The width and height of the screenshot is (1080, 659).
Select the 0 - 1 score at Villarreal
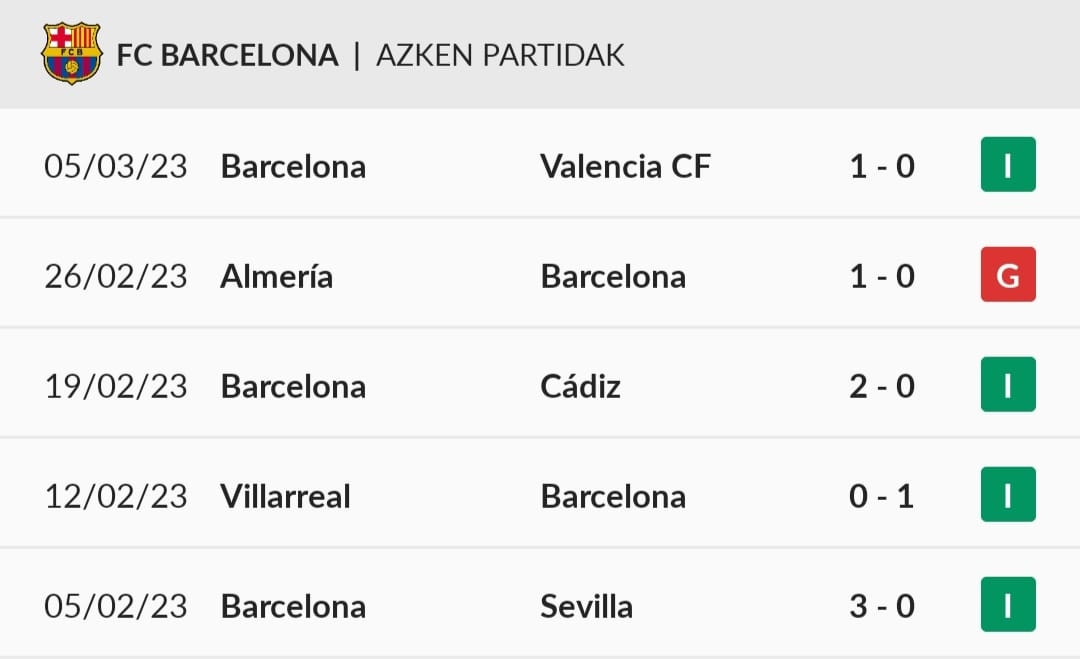[882, 496]
